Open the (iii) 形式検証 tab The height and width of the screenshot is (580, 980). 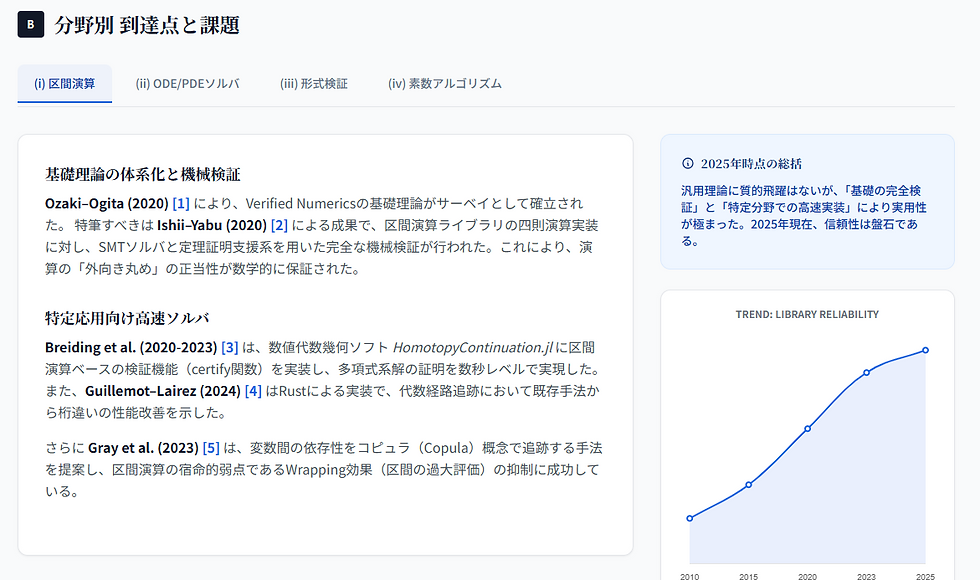click(x=314, y=84)
